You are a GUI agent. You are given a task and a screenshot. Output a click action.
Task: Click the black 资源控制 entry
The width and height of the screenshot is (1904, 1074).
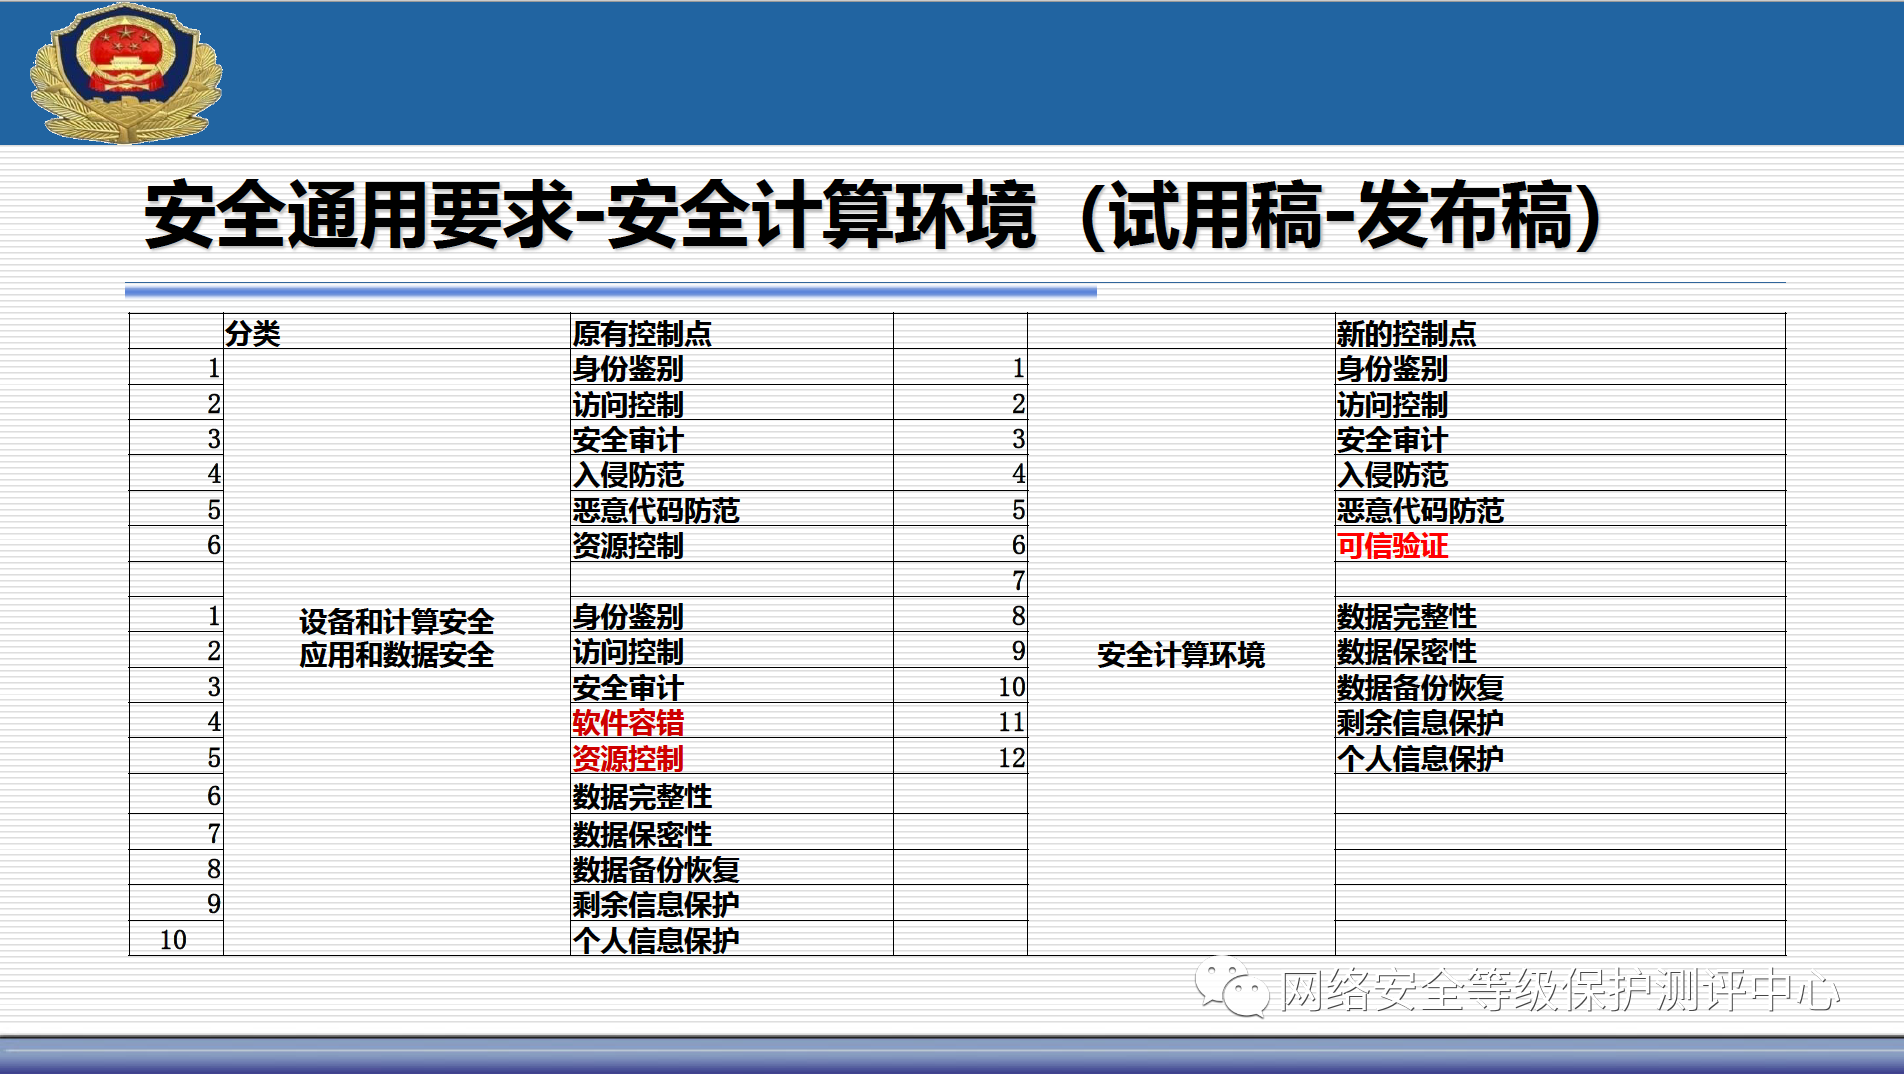[x=628, y=546]
